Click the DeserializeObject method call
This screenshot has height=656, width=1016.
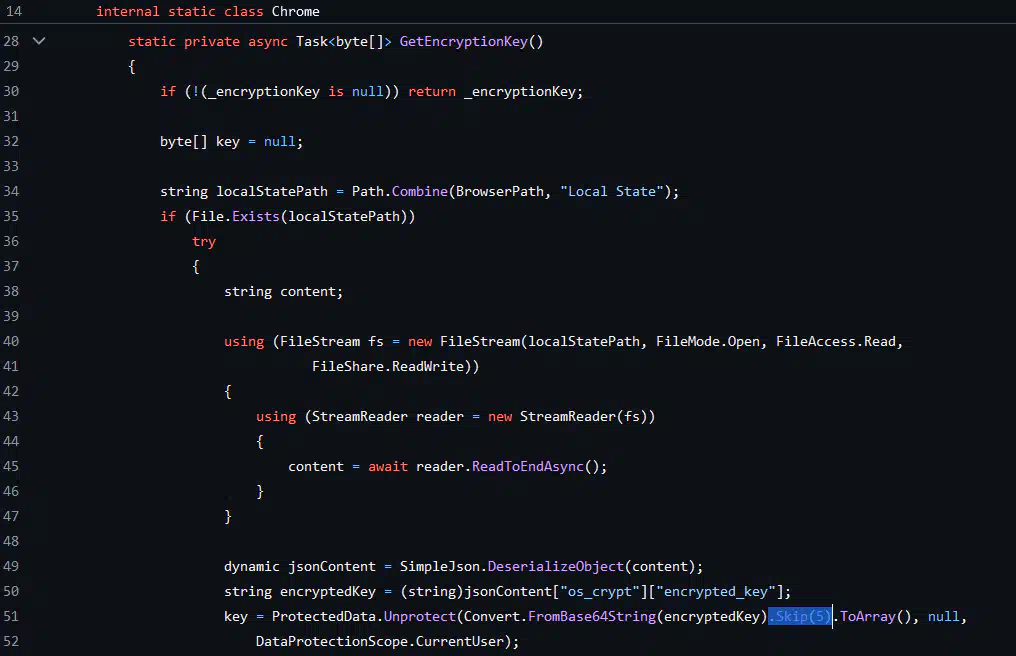(x=555, y=566)
